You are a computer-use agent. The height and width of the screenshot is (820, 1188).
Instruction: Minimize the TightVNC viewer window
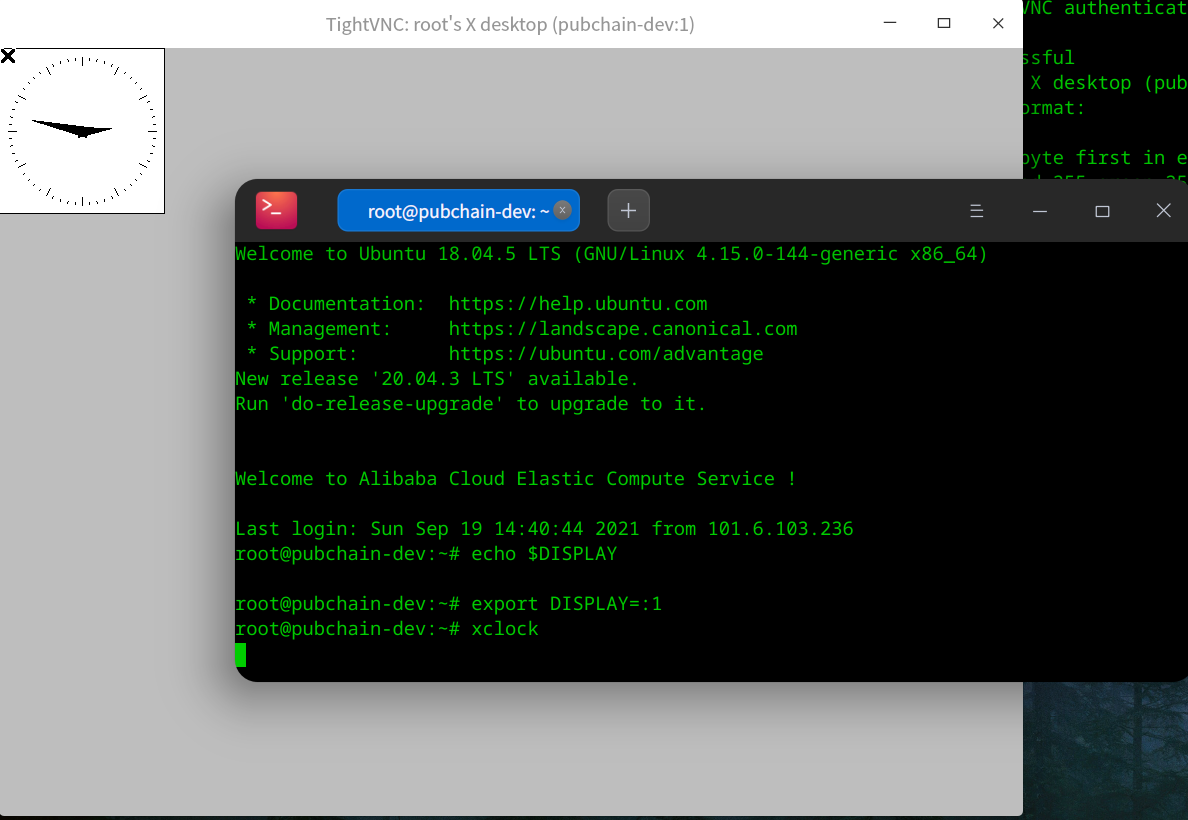click(889, 23)
